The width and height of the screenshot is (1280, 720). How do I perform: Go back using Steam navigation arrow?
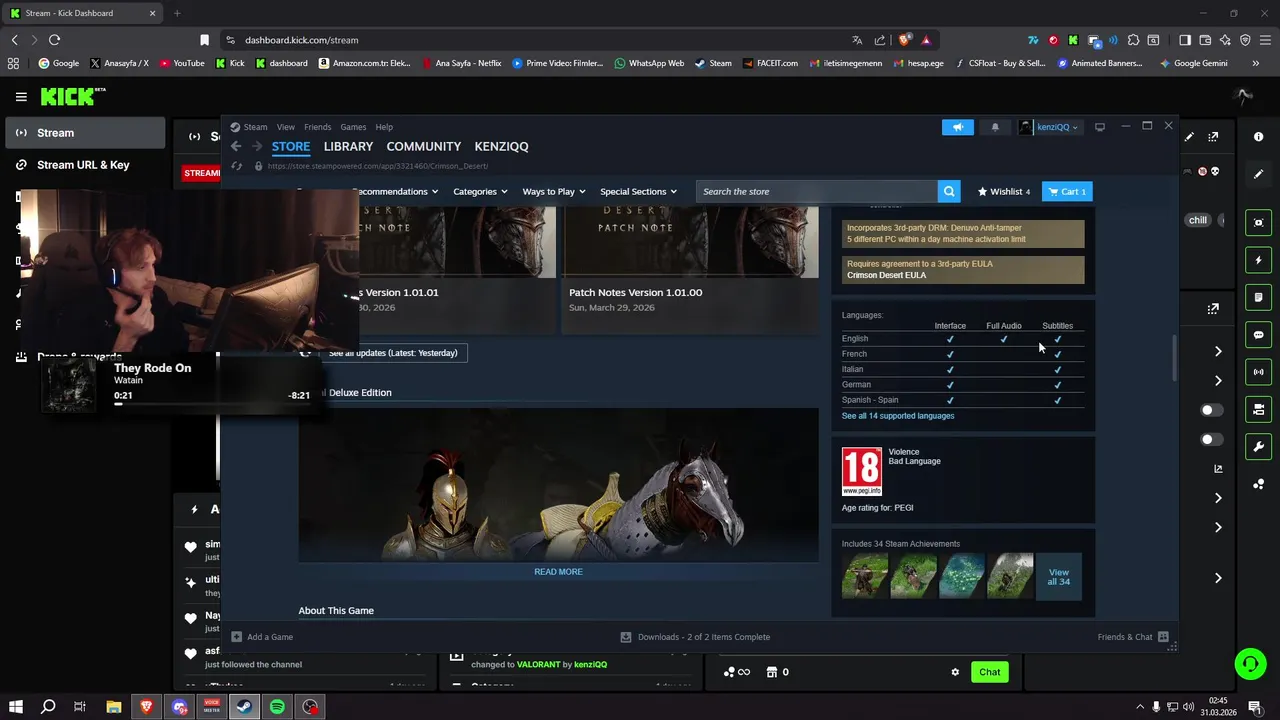[x=236, y=146]
